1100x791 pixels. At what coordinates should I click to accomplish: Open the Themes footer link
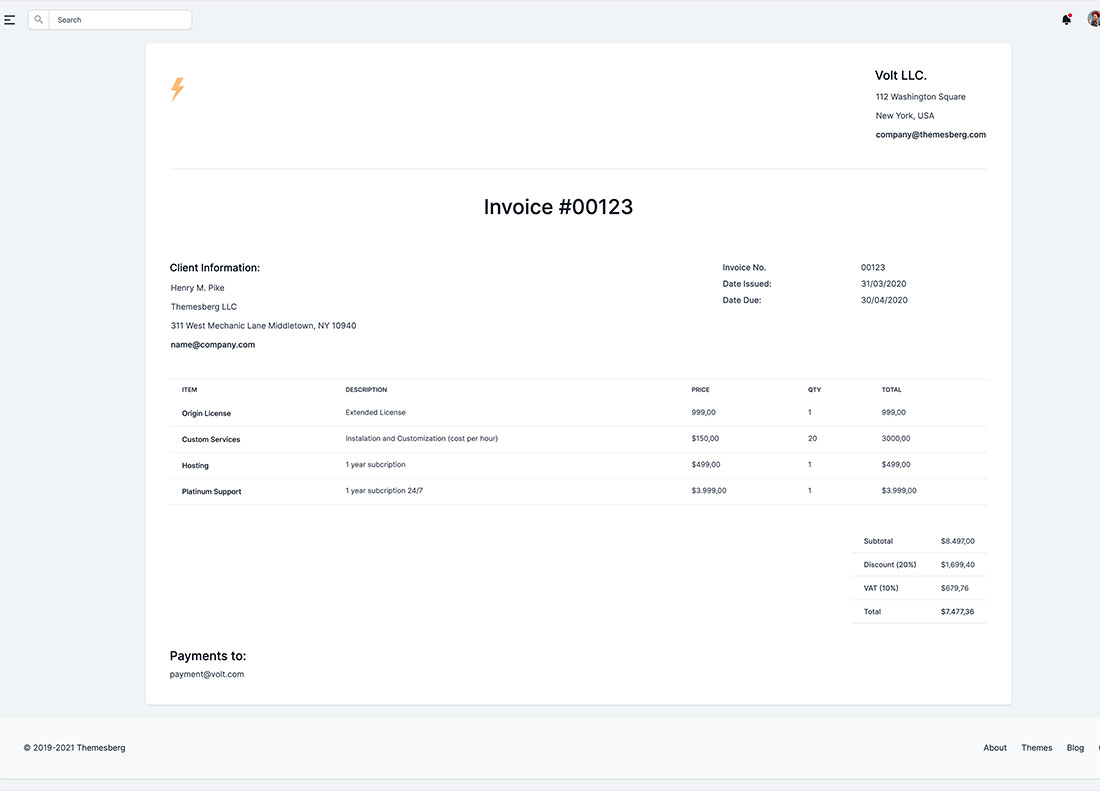[x=1037, y=747]
